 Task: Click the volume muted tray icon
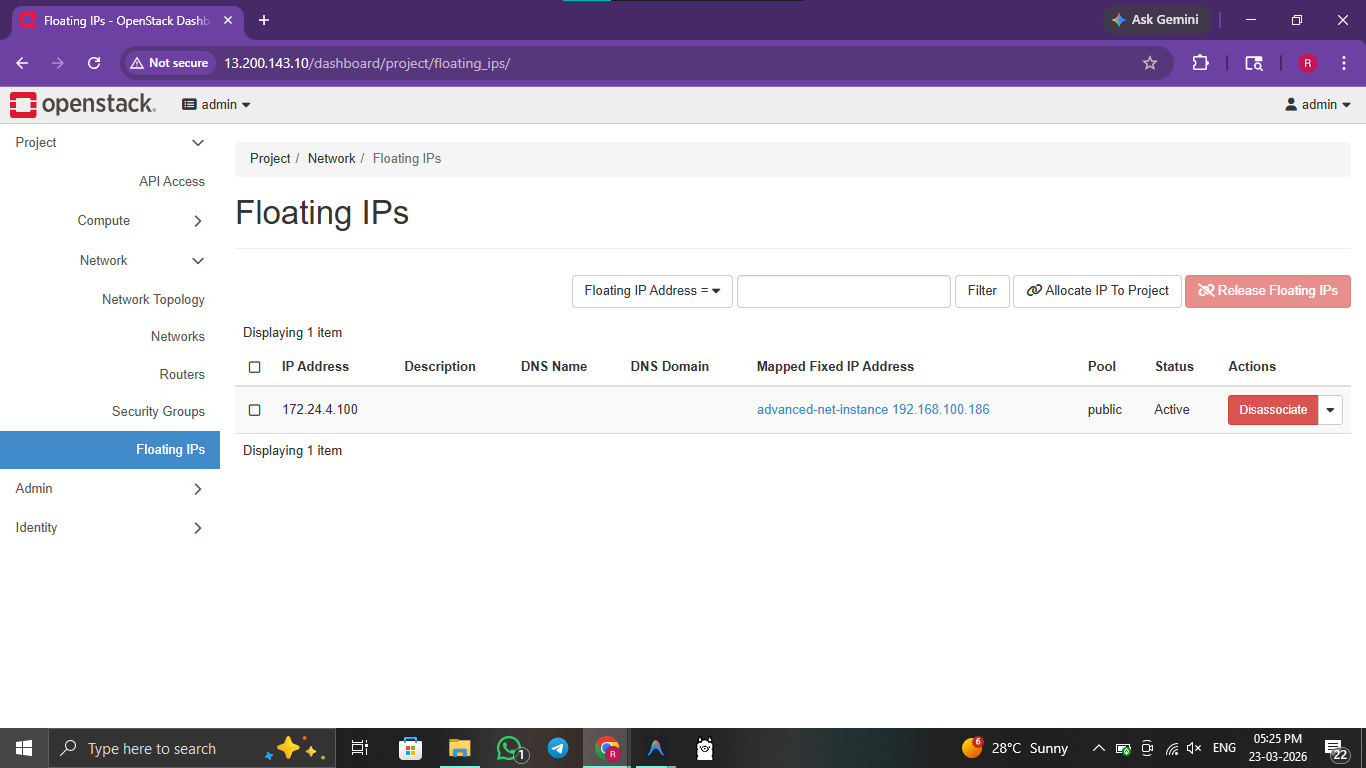[x=1194, y=748]
